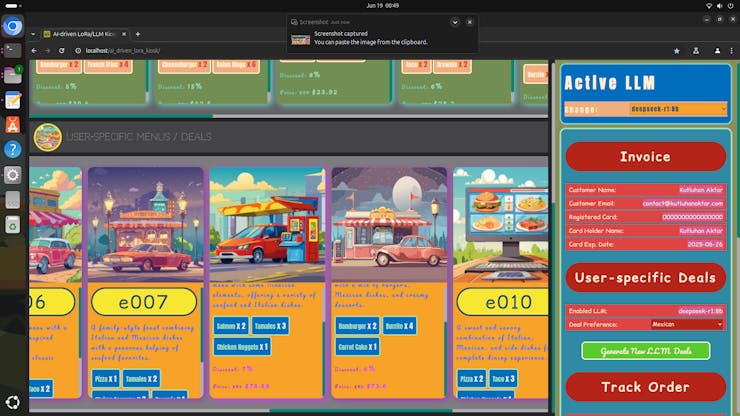Click the Carrot Cake X 1 tag
This screenshot has width=740, height=416.
click(x=357, y=347)
